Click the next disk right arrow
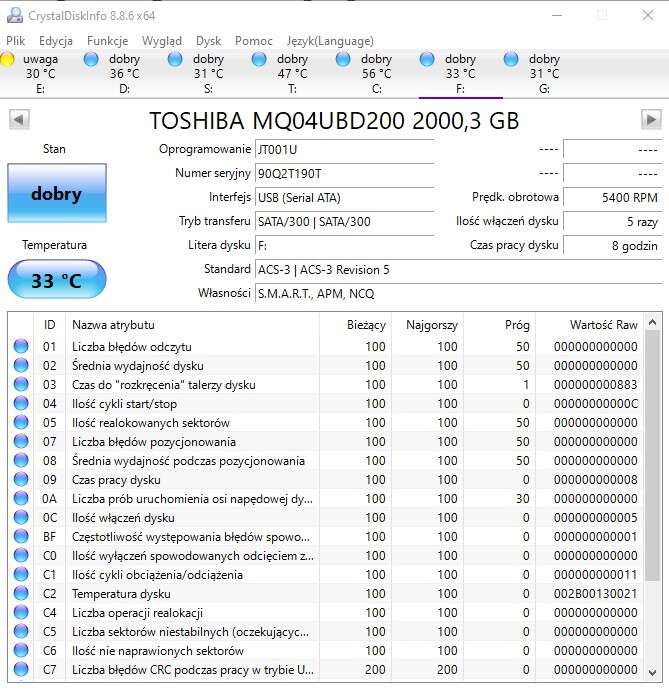The height and width of the screenshot is (690, 669). coord(651,120)
